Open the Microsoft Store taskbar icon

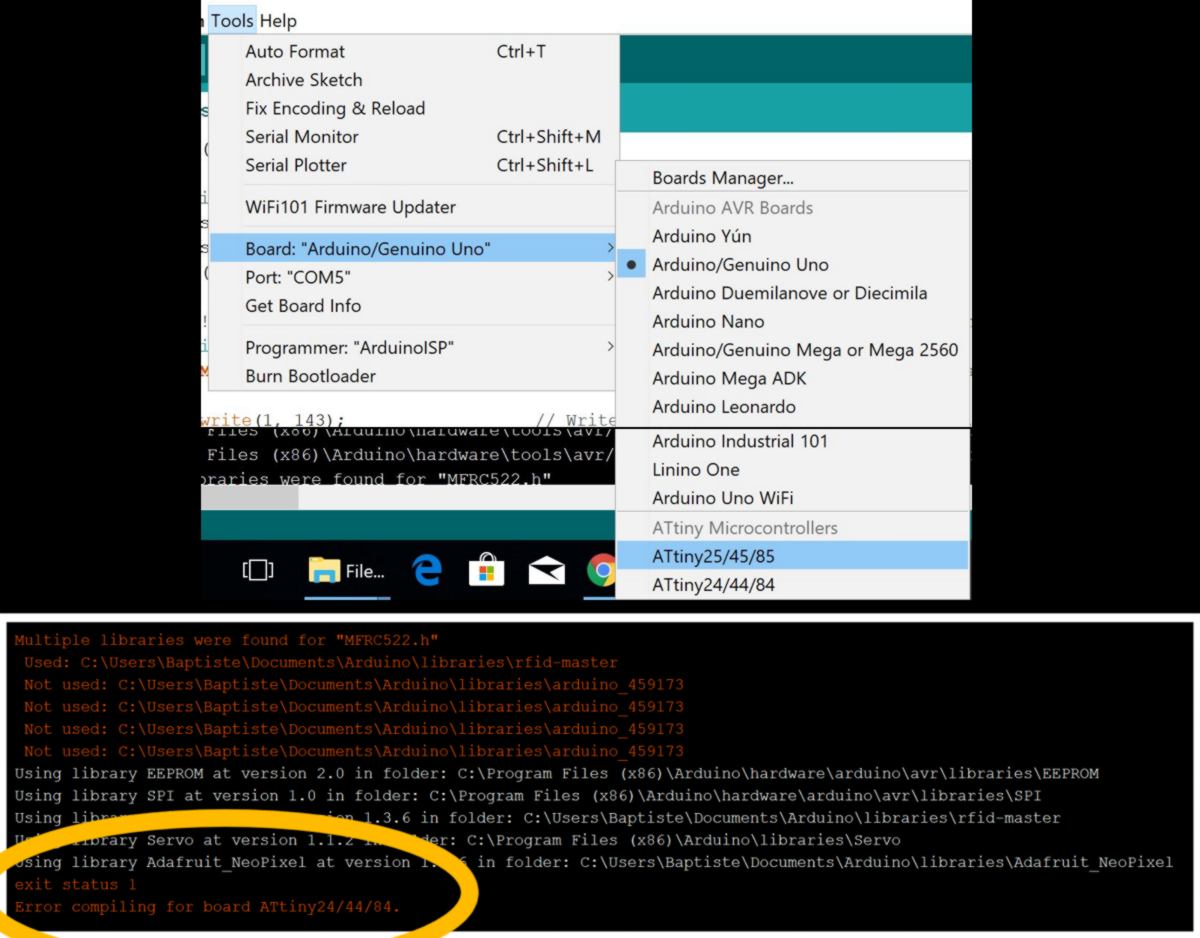[x=486, y=570]
